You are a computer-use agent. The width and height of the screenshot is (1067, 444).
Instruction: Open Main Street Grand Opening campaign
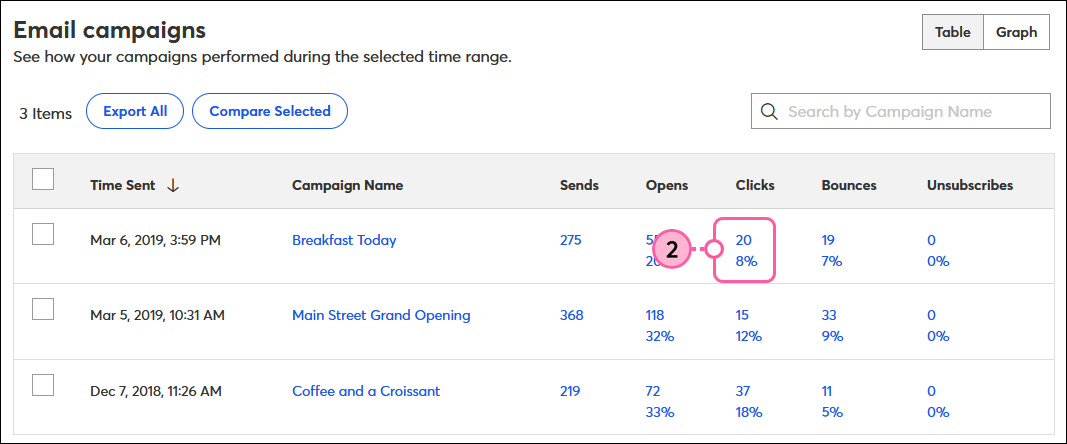tap(381, 315)
